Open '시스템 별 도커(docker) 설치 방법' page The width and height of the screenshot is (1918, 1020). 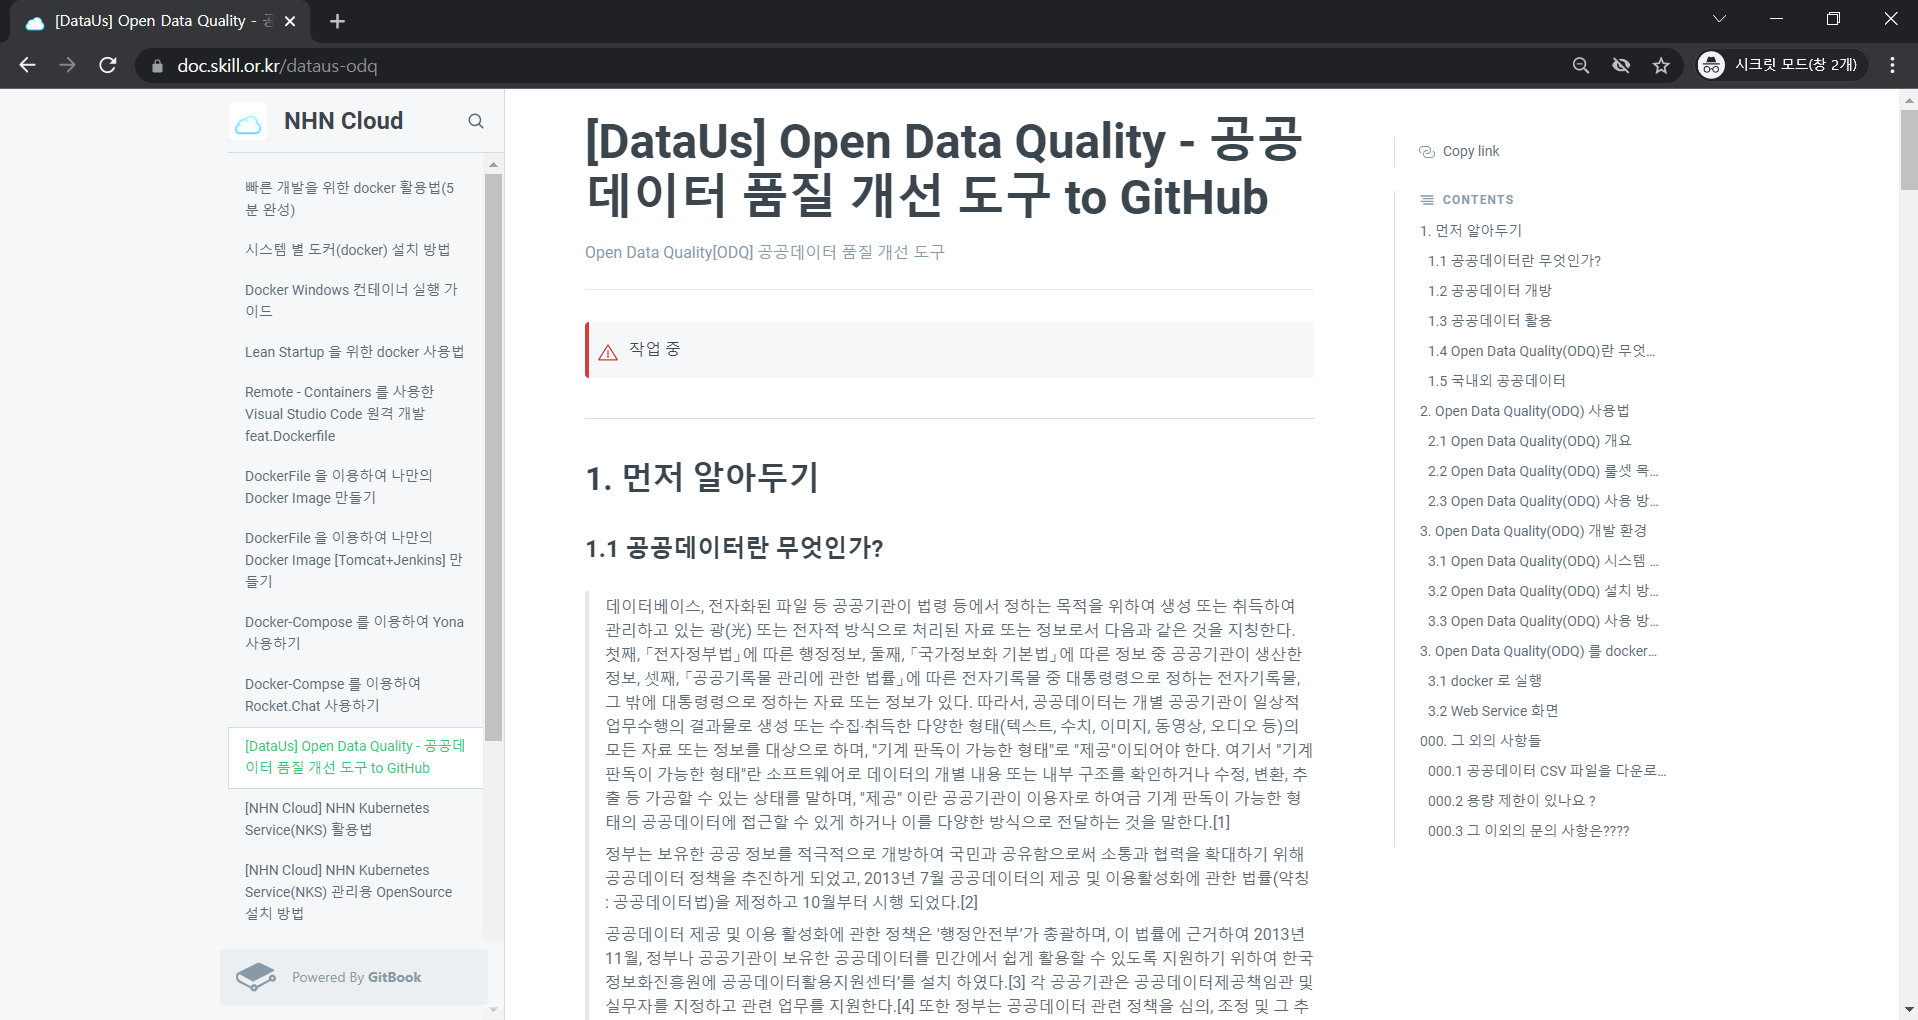(354, 250)
